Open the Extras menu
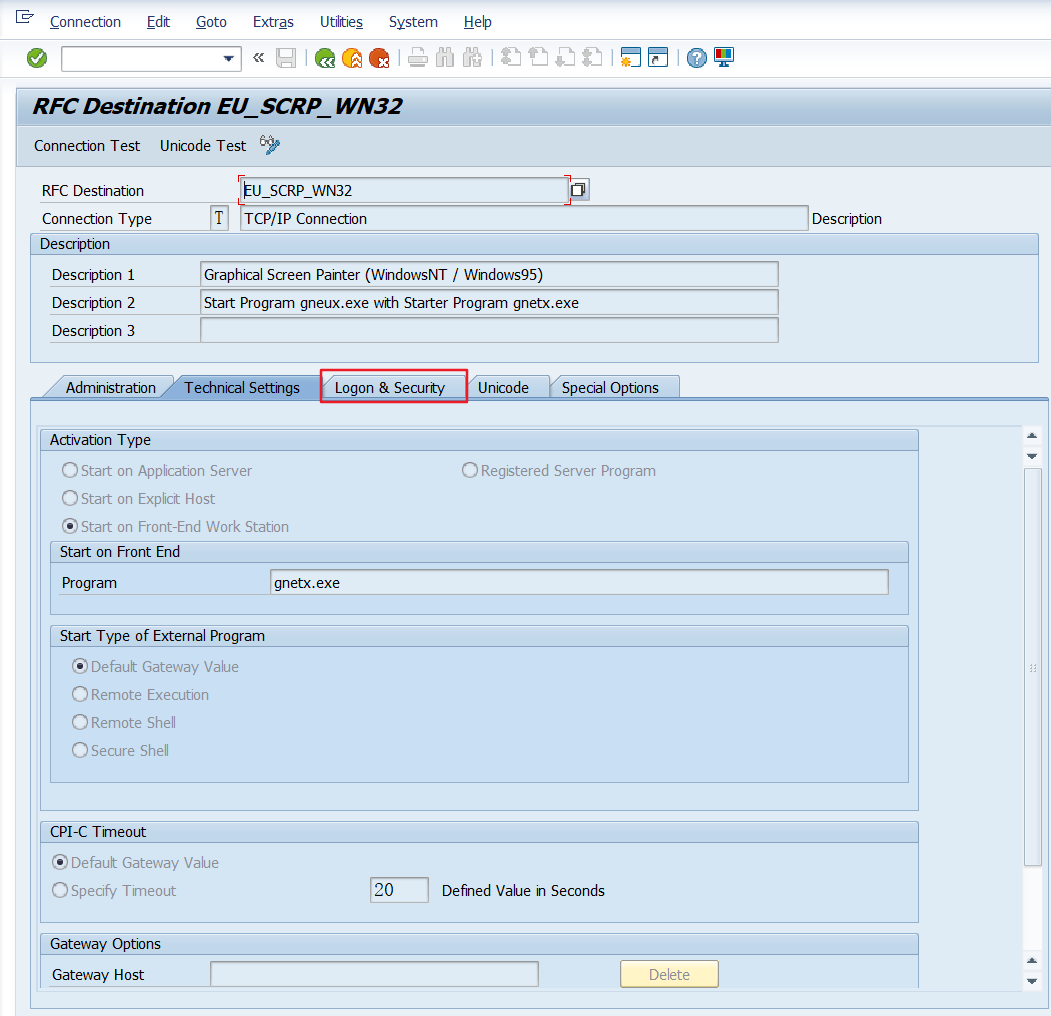Viewport: 1051px width, 1016px height. pos(272,21)
